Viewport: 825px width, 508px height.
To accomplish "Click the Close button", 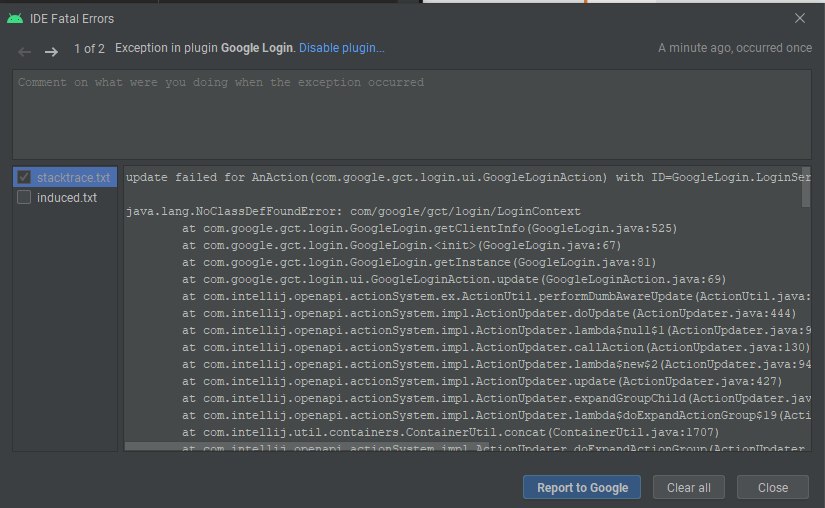I will pos(772,487).
